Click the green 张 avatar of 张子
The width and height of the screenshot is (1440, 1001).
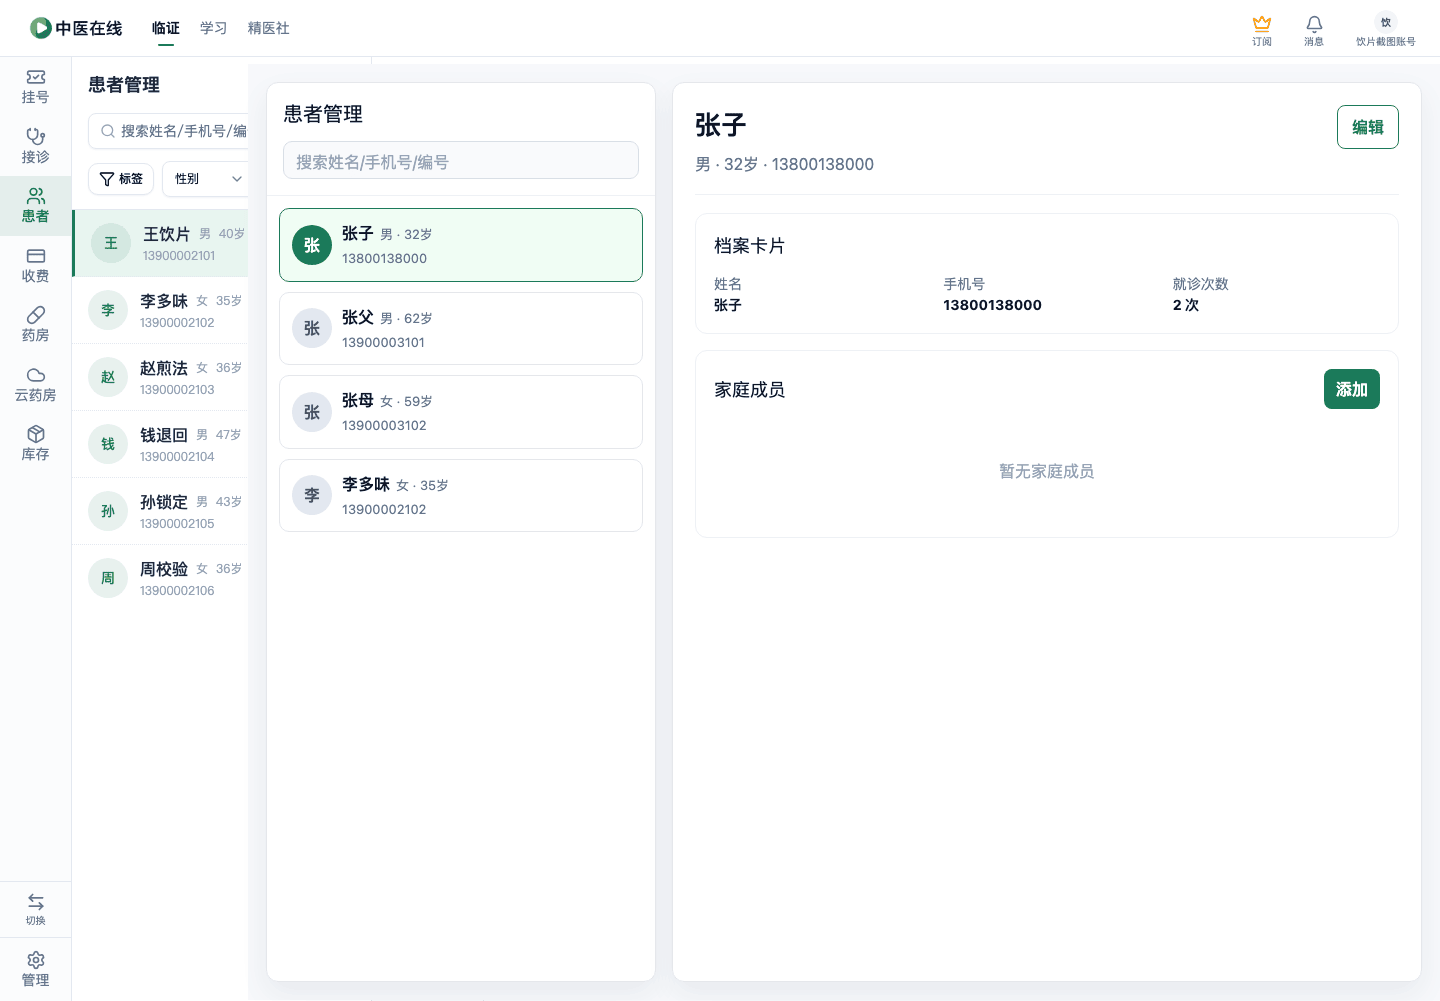312,245
